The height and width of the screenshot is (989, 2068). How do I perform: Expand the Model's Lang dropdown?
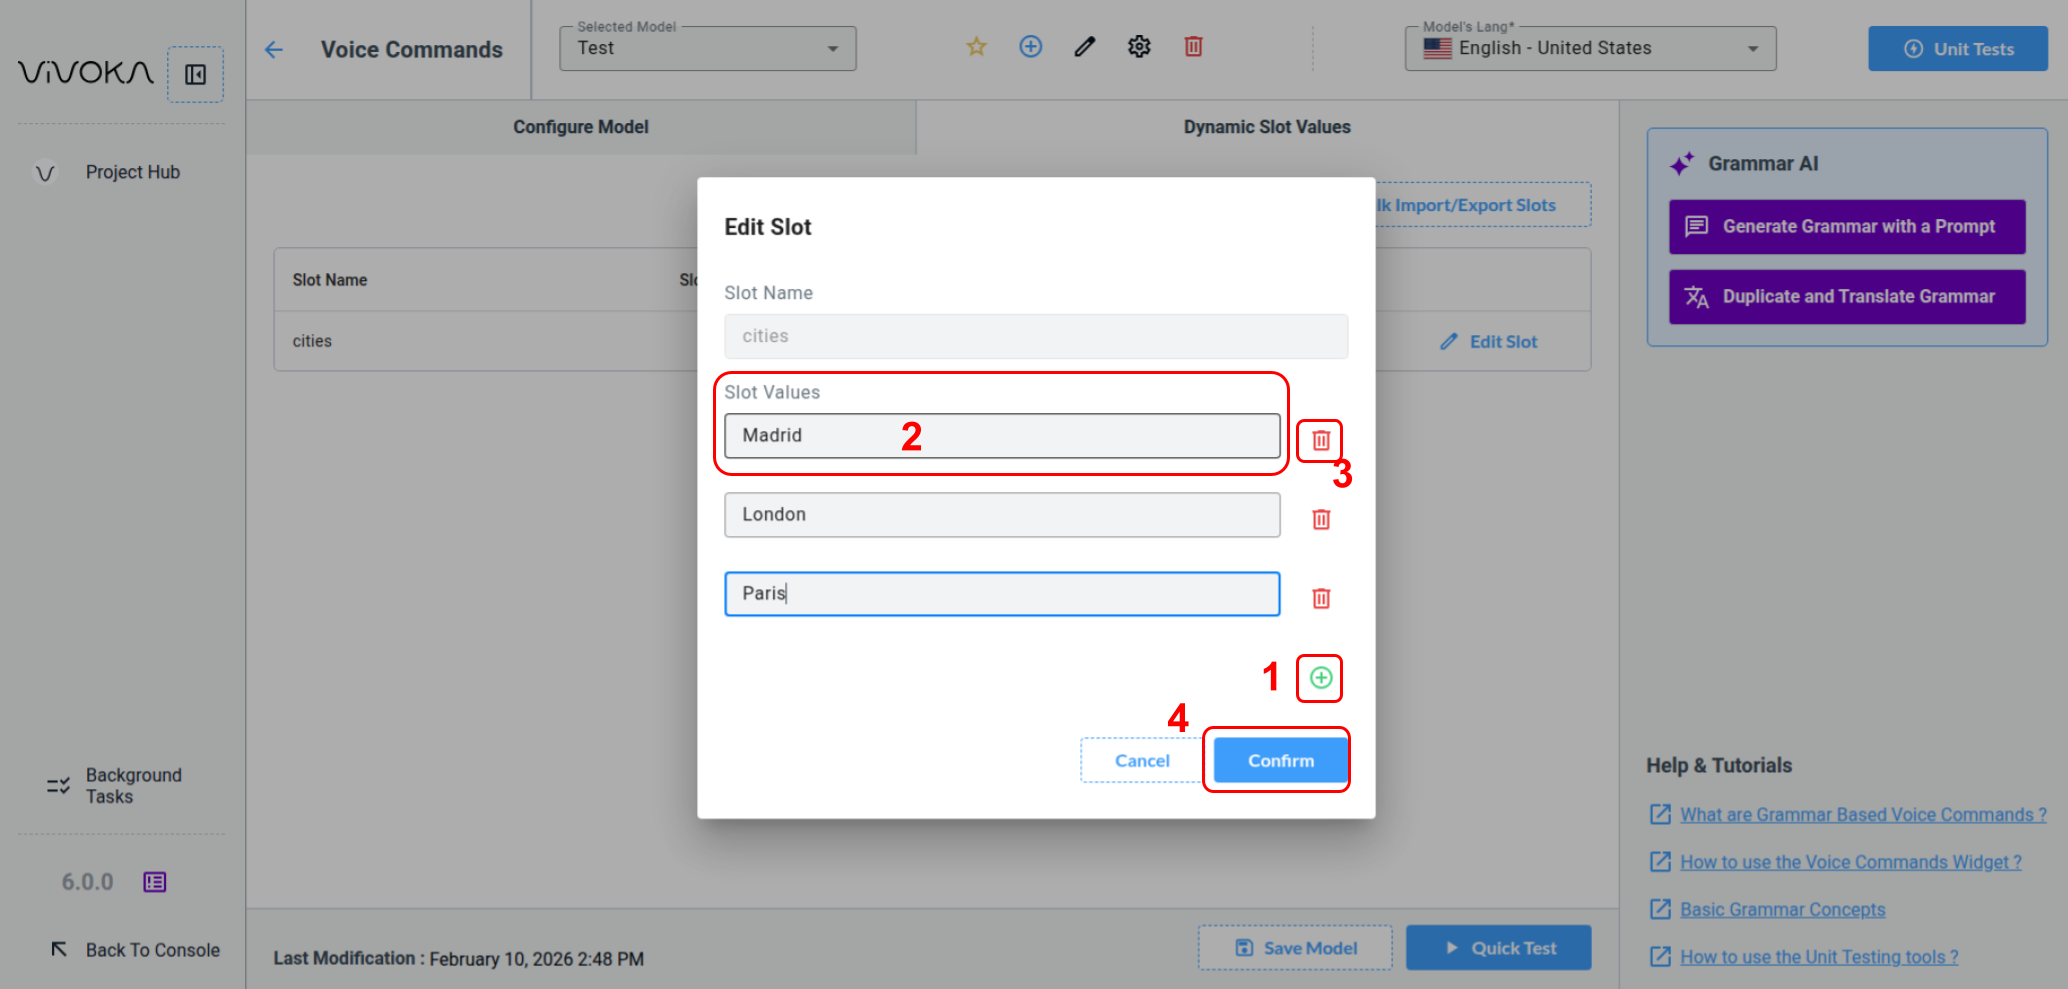[1589, 49]
